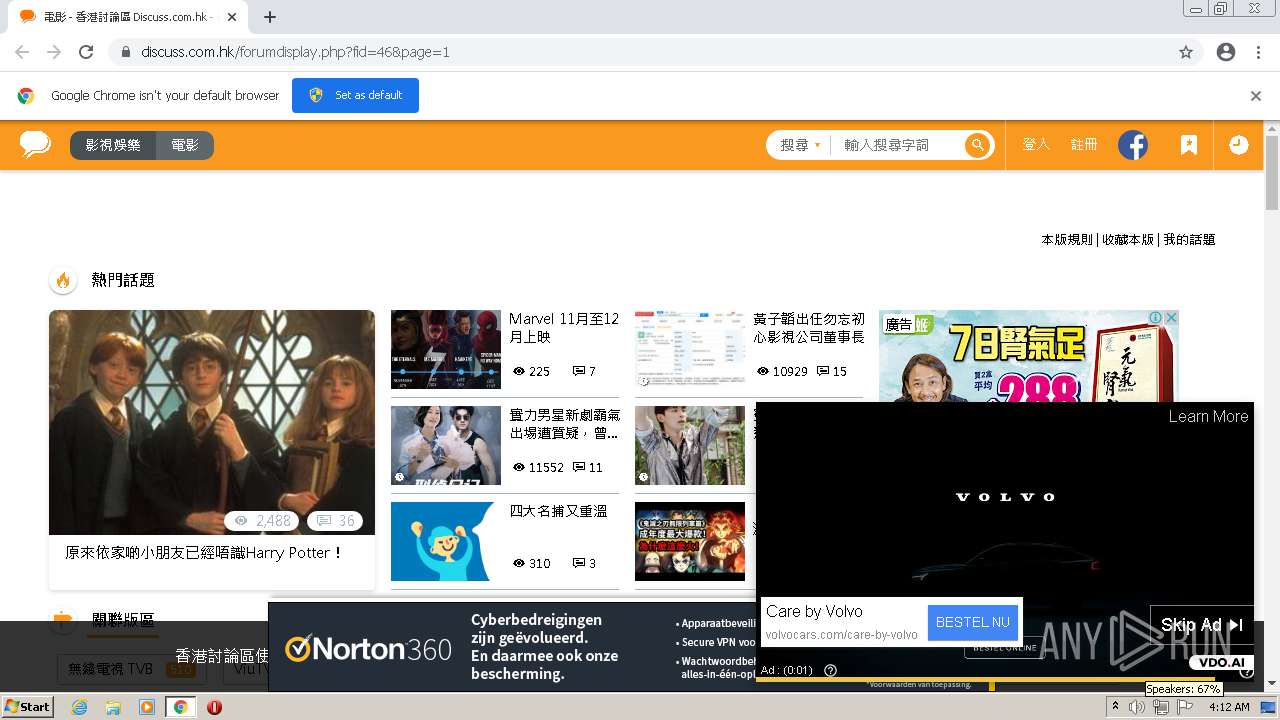
Task: Click the fire icon beside 熱門話題
Action: click(63, 280)
